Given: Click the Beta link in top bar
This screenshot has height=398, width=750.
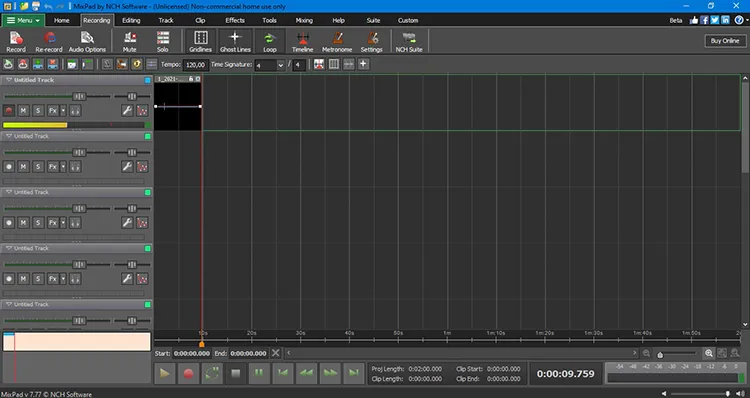Looking at the screenshot, I should click(x=675, y=20).
